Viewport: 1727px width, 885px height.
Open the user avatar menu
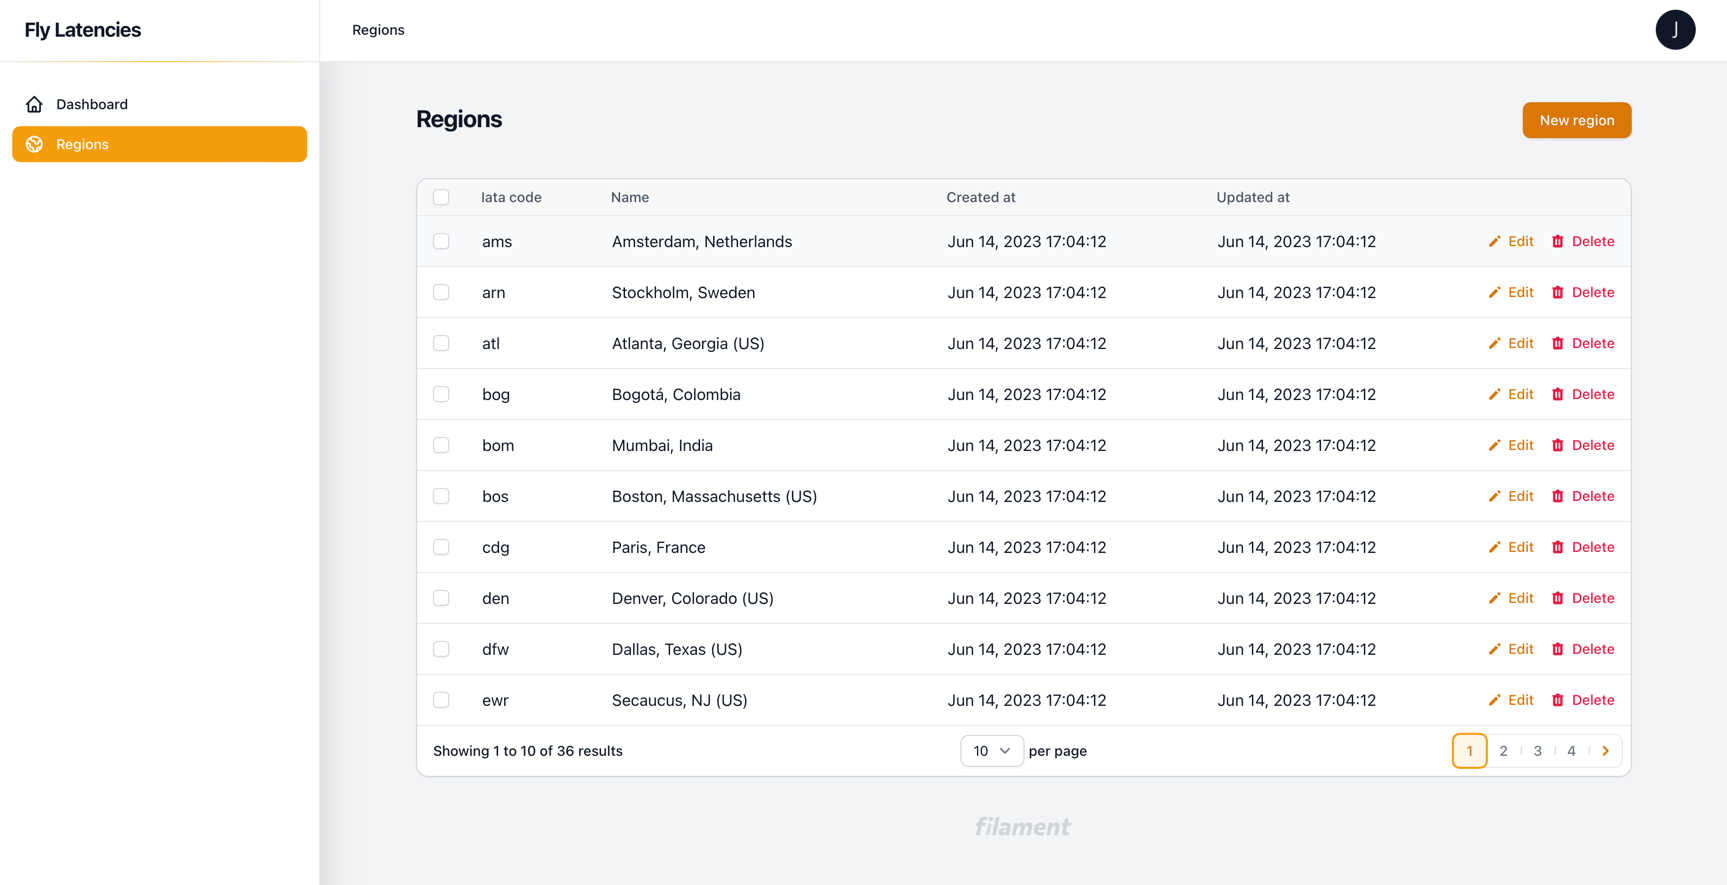(x=1675, y=30)
